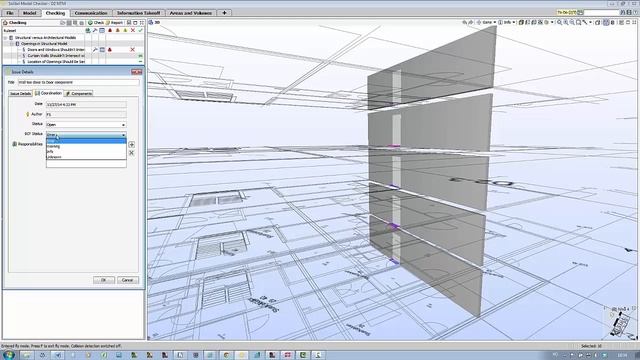Click the Author field in Coordination tab
Screen dimensions: 640x360
pos(86,115)
